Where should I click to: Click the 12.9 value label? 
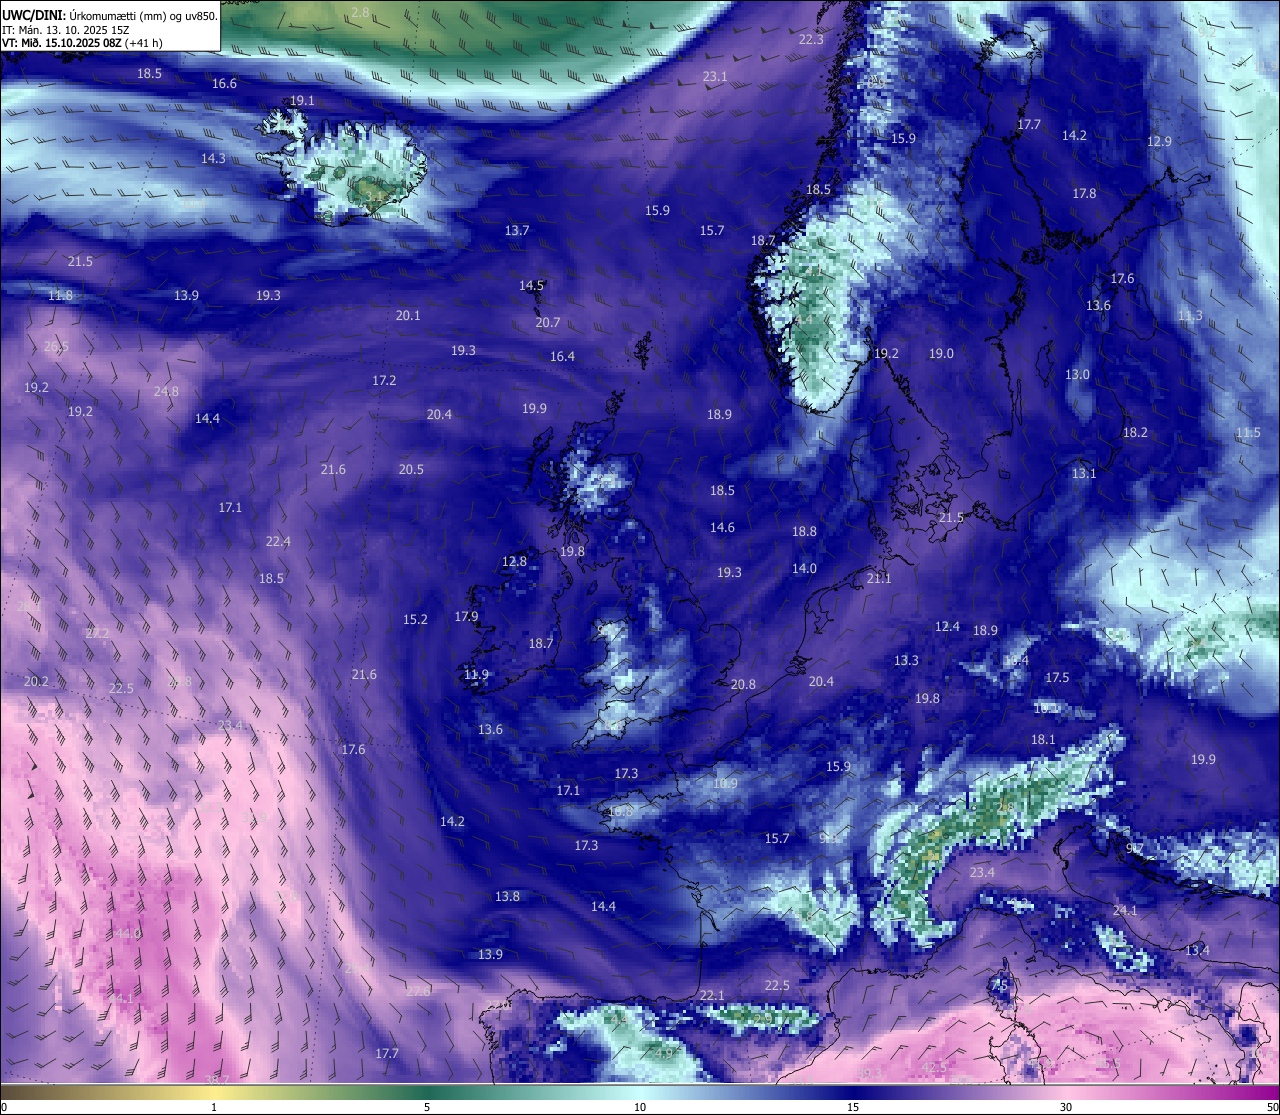(x=1159, y=142)
